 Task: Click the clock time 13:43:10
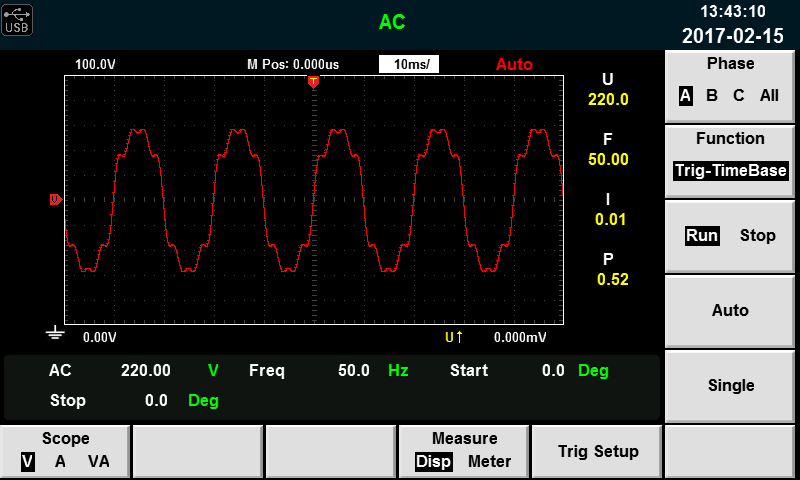coord(733,11)
